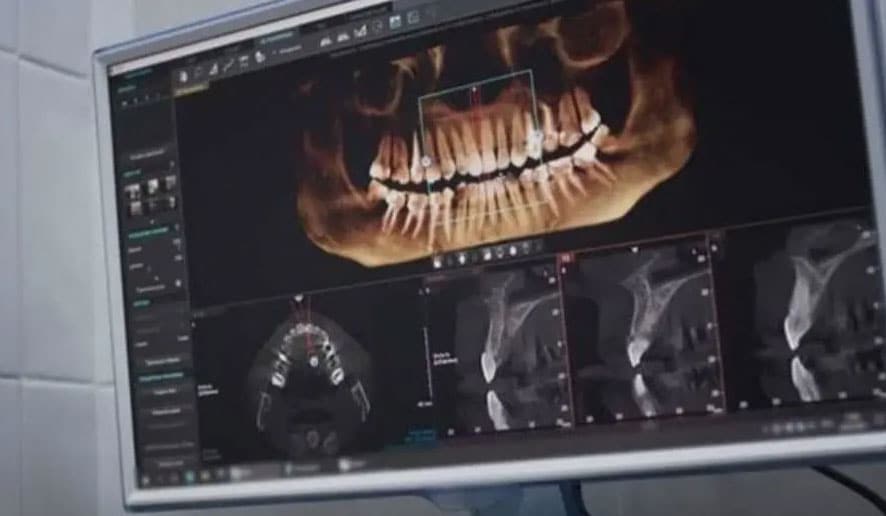
Task: Click the round handle on the left edge of the selection box
Action: 425,161
